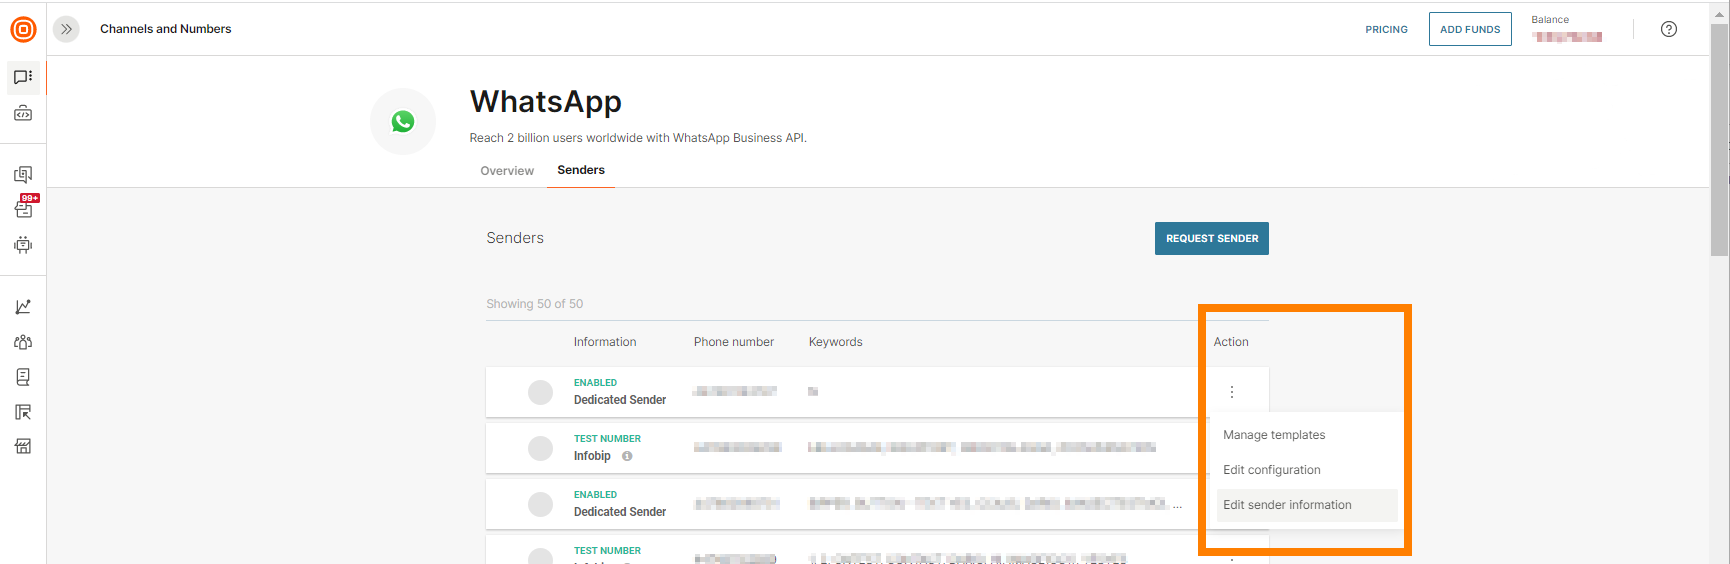The height and width of the screenshot is (564, 1730).
Task: Open the three-dot action menu for the first sender
Action: pyautogui.click(x=1231, y=392)
